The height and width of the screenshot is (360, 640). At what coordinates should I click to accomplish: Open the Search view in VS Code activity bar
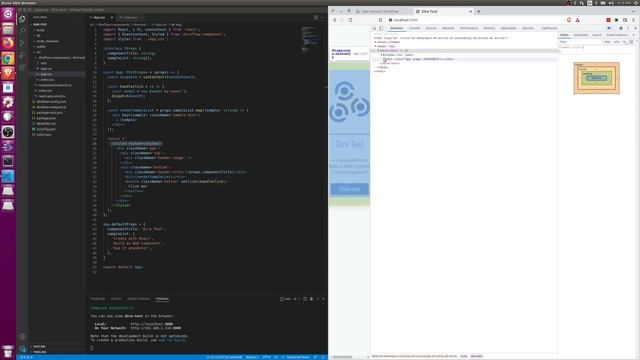[x=22, y=31]
